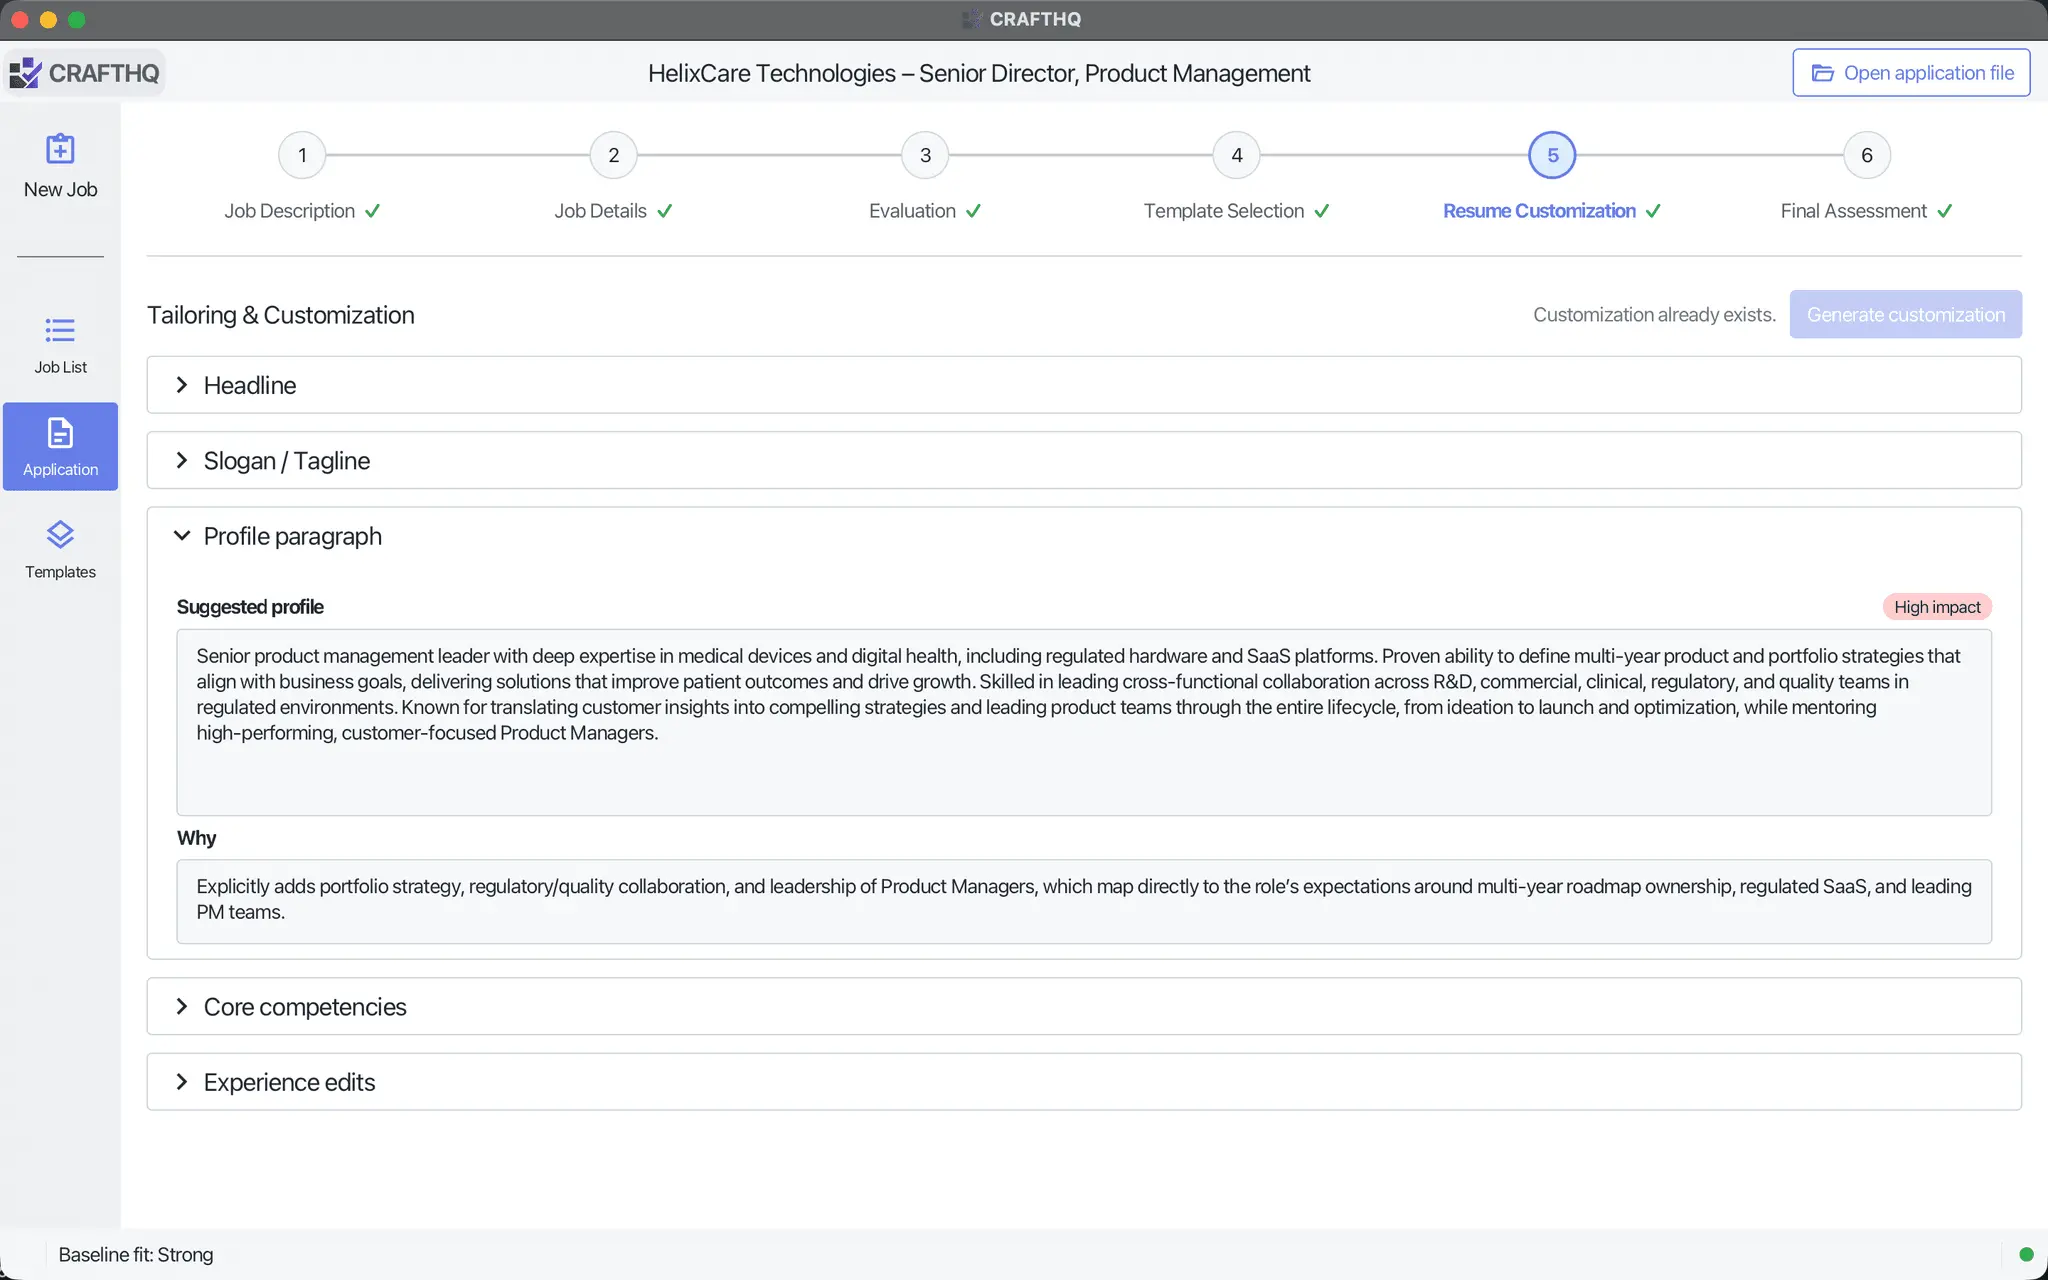Screen dimensions: 2048x1280
Task: Select the Application document icon
Action: 60,433
